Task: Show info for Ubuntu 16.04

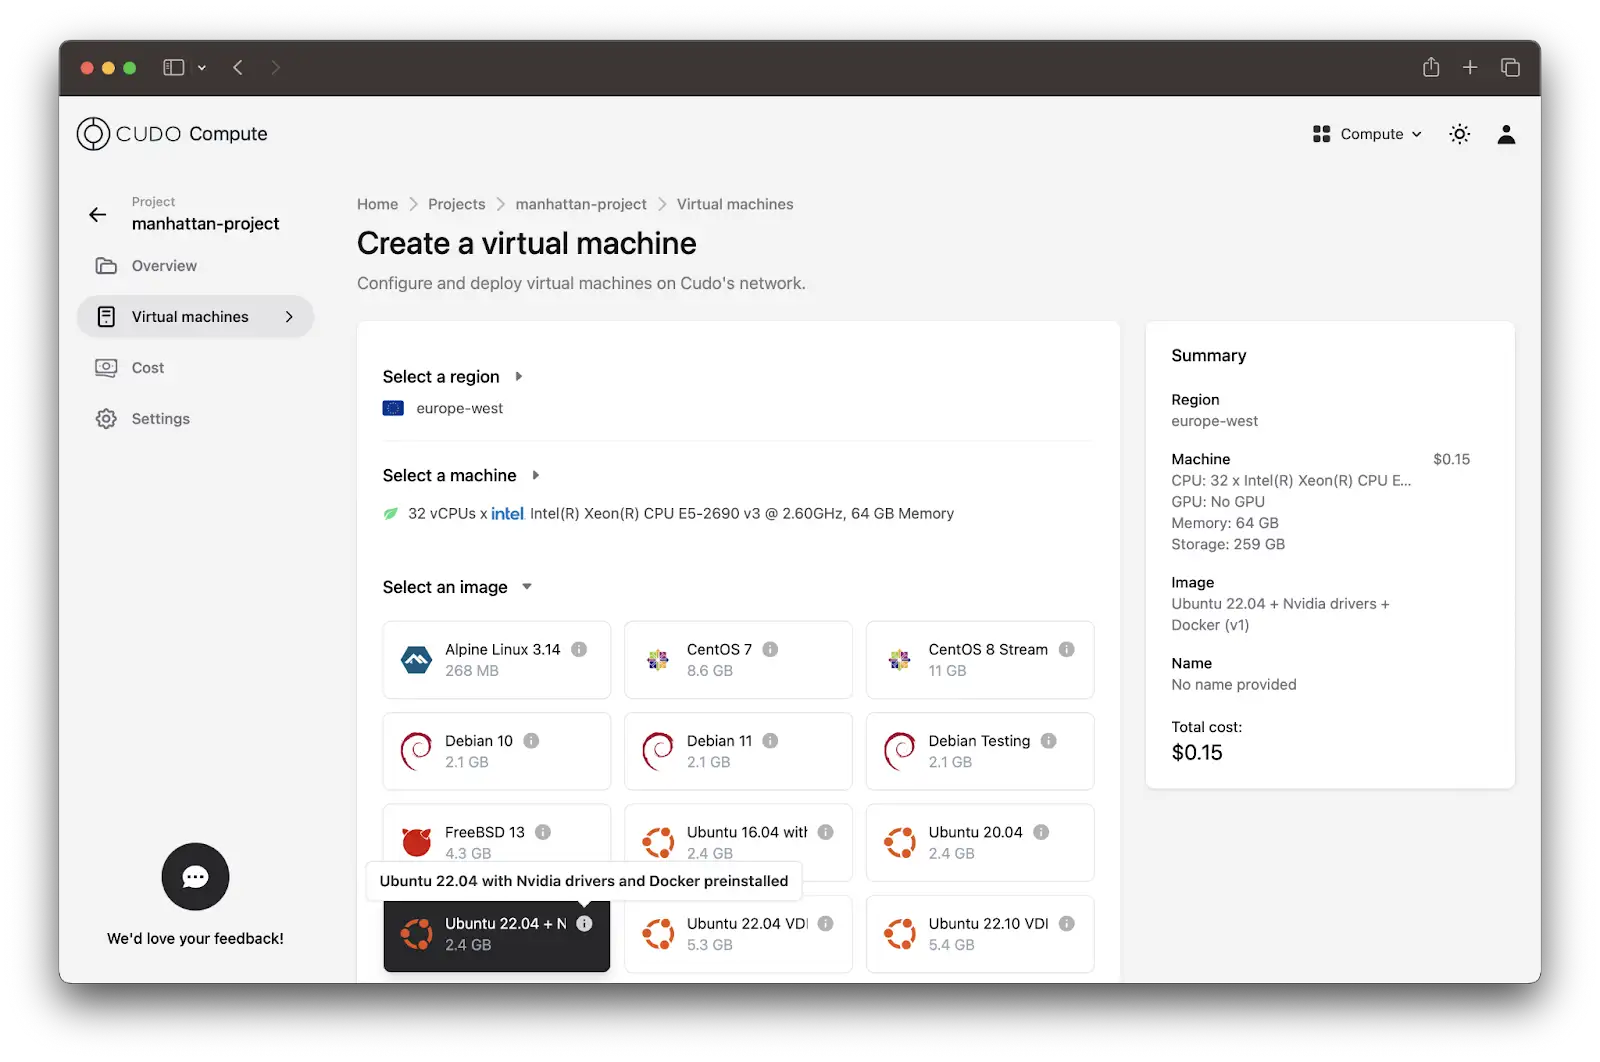Action: (825, 832)
